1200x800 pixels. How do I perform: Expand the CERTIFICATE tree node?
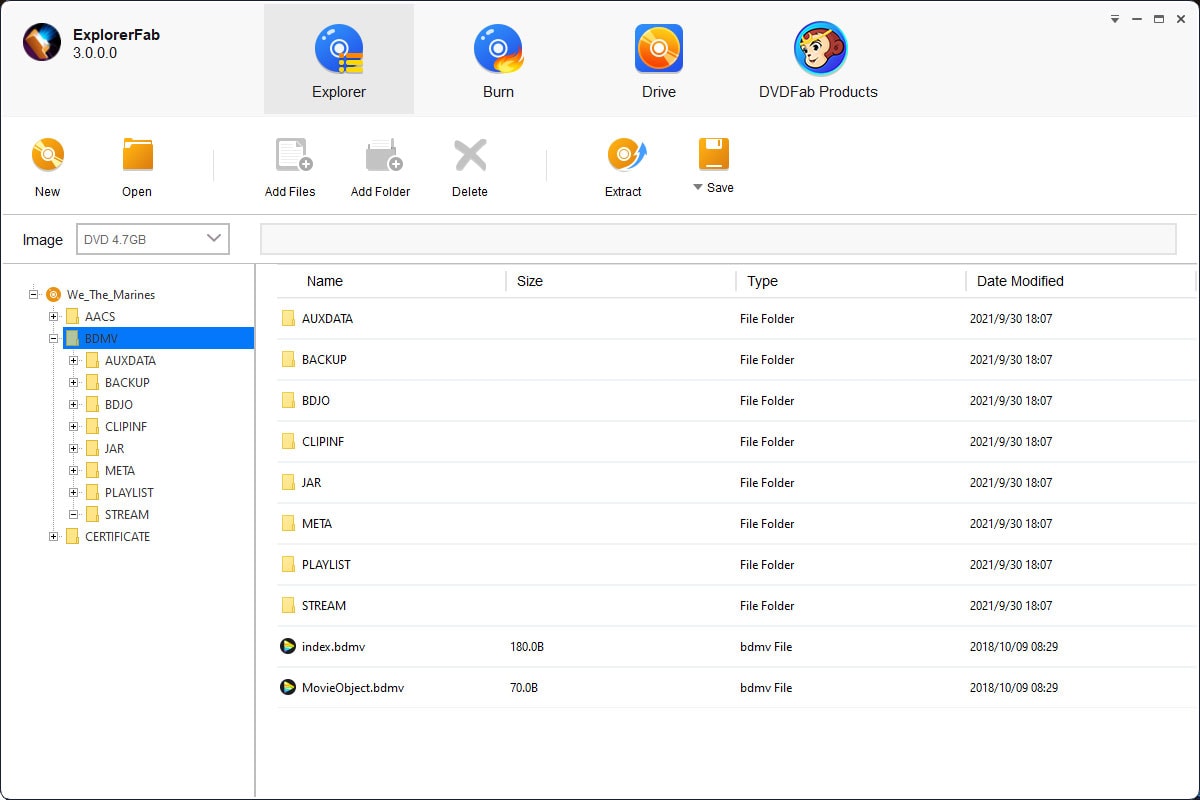click(54, 536)
